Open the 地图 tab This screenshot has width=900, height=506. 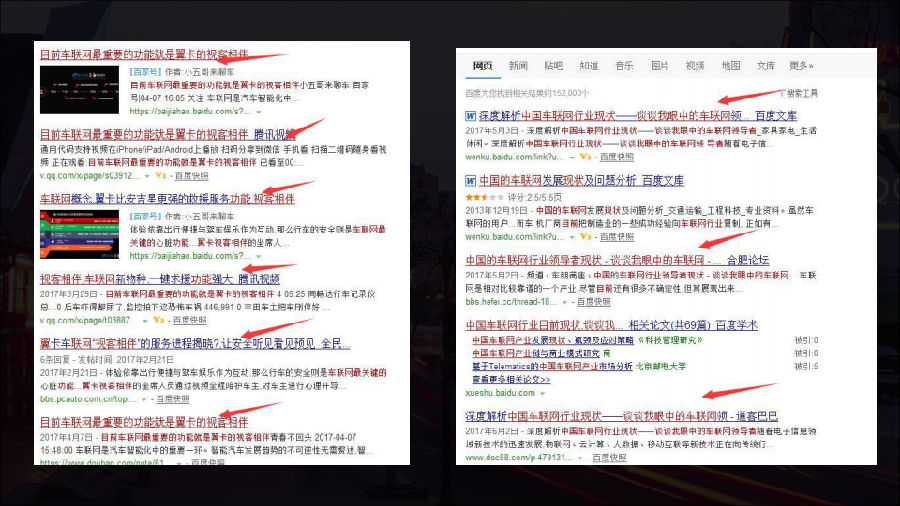[730, 66]
